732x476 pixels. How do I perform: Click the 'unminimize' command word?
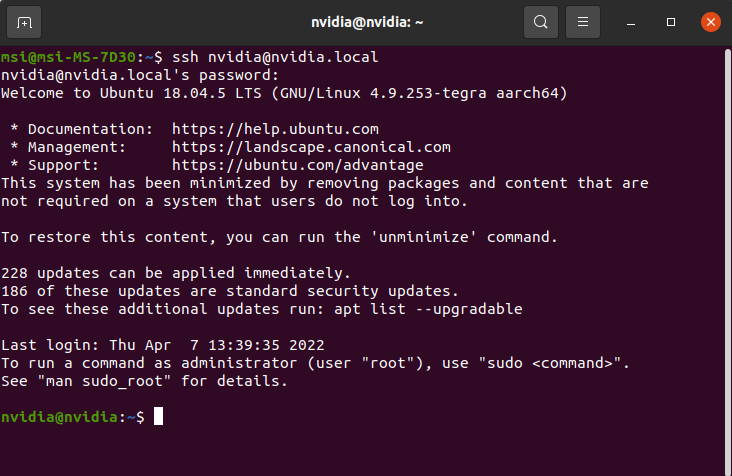point(423,237)
